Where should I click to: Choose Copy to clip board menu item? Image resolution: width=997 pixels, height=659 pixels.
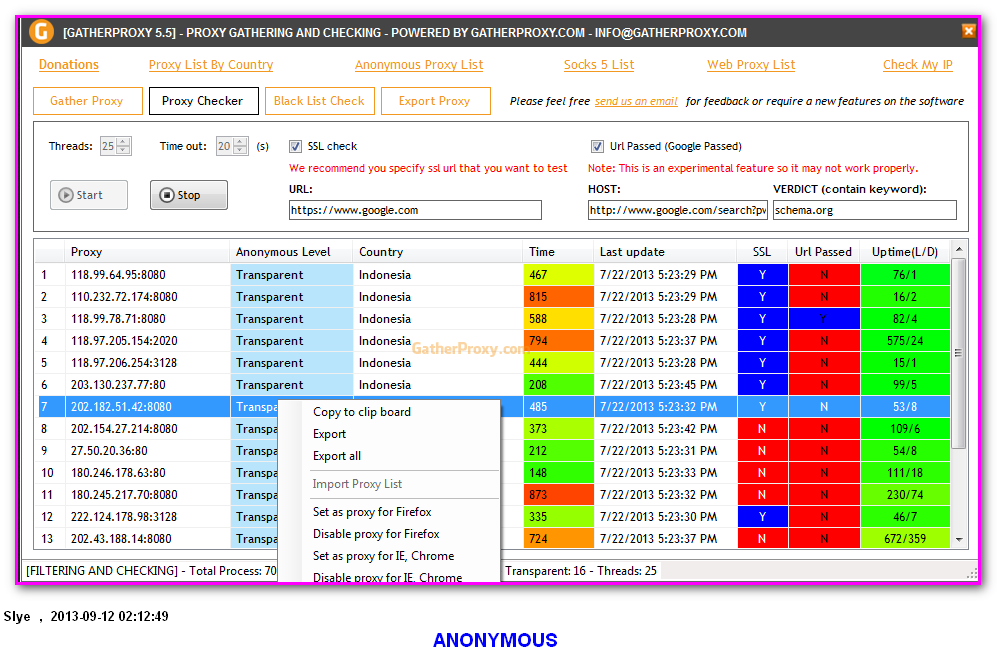(x=362, y=412)
